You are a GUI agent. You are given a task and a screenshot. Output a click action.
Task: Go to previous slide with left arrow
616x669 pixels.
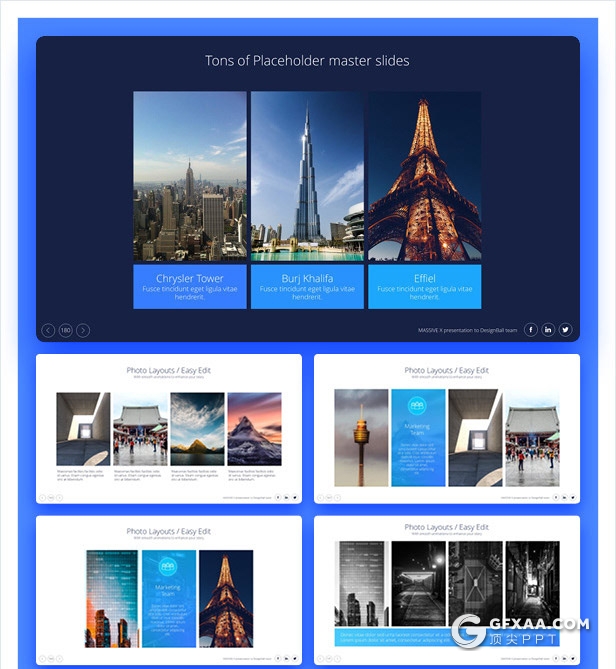48,330
